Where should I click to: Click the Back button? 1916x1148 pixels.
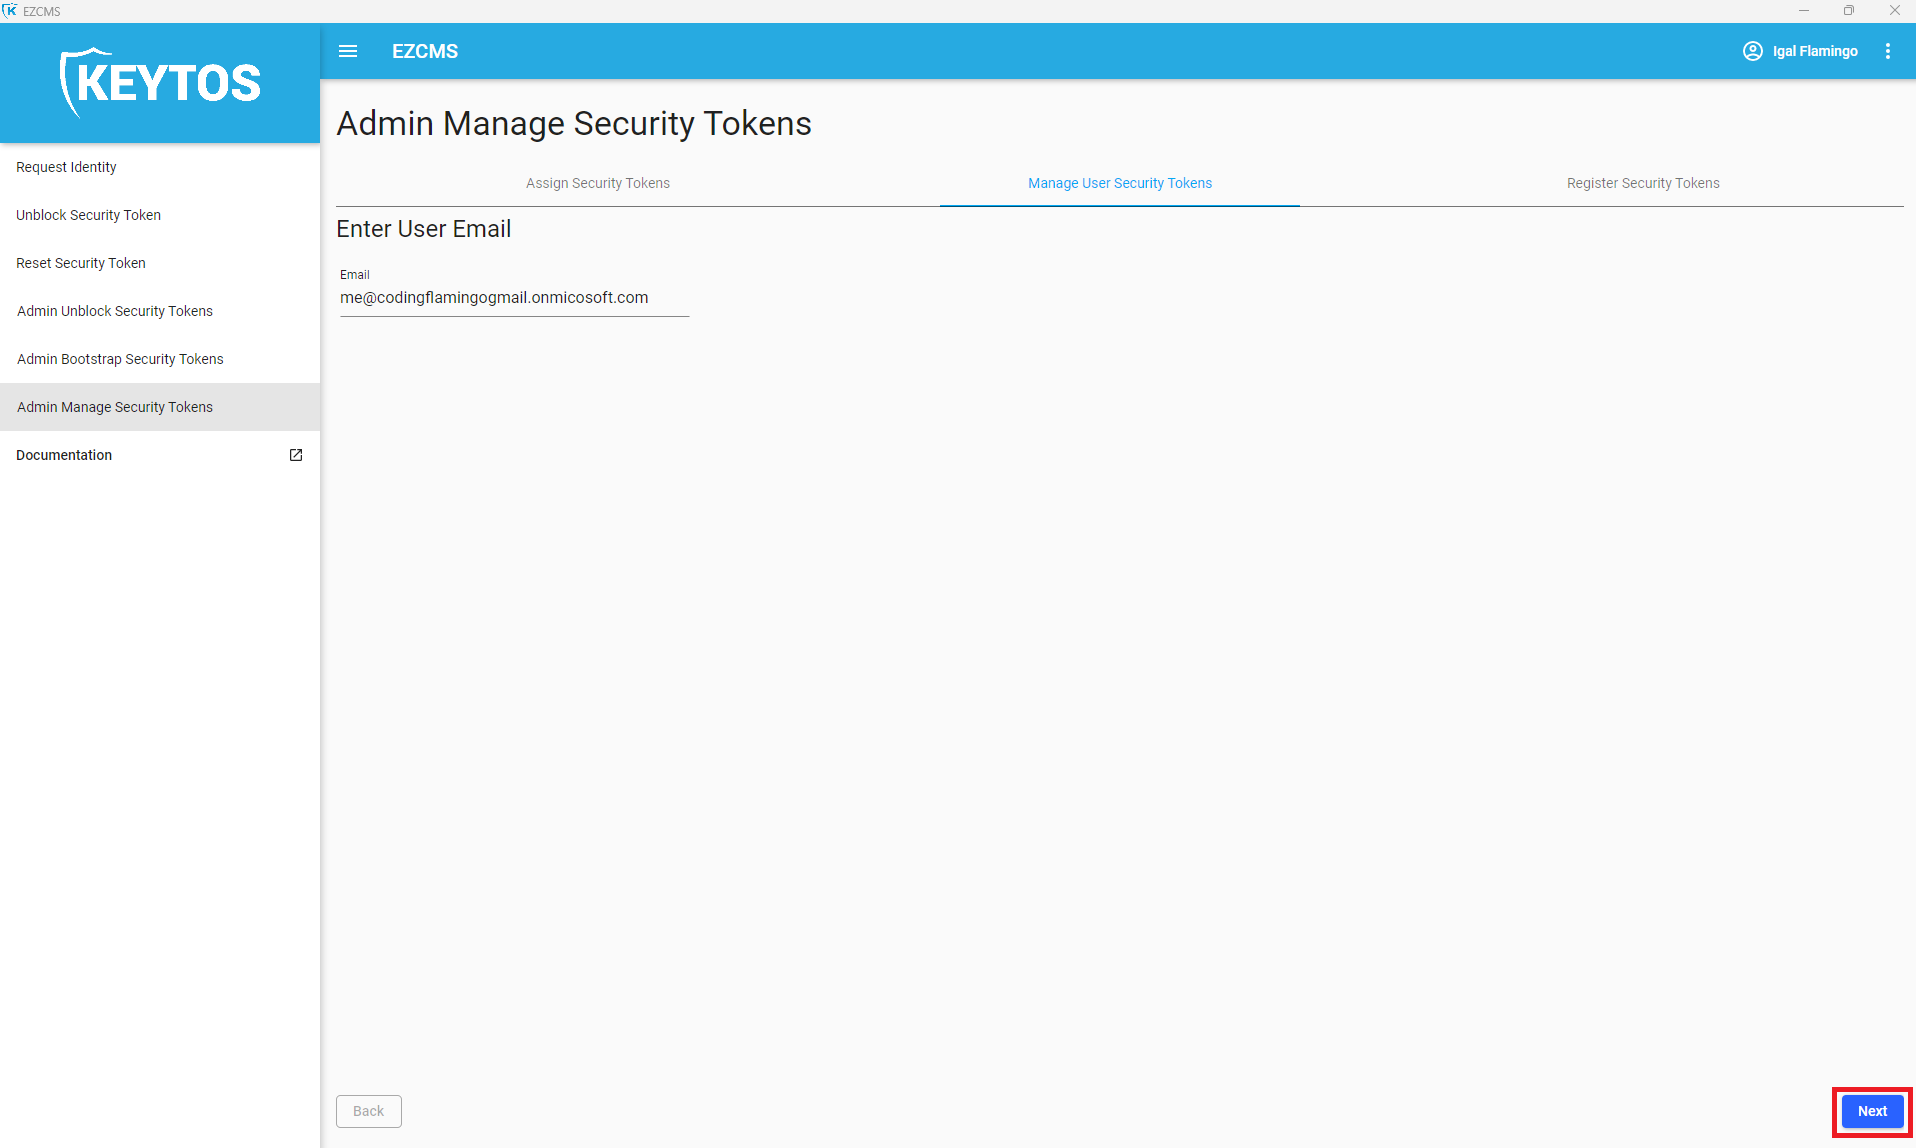[x=368, y=1111]
